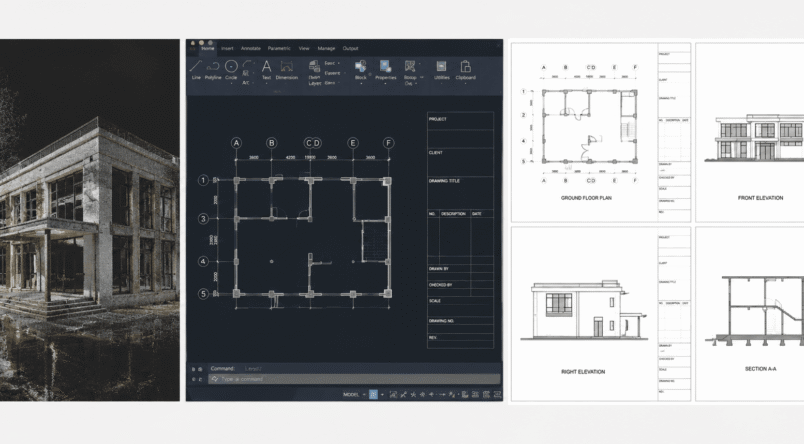Screen dimensions: 804x444
Task: Click the building point-cloud photo
Action: (90, 220)
